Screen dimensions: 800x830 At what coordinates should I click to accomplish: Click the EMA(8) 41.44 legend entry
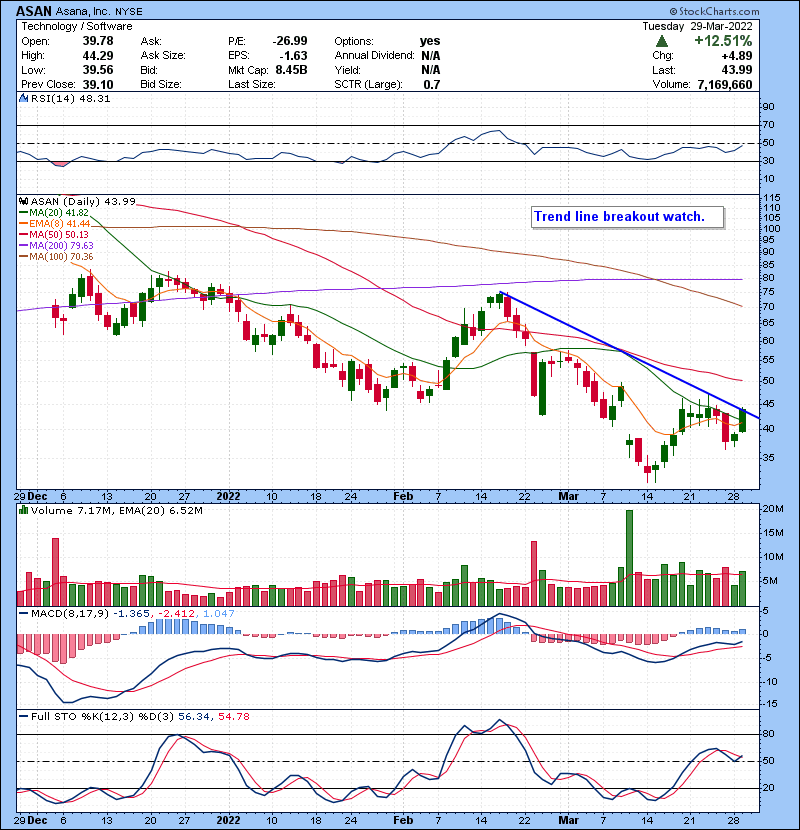[55, 224]
